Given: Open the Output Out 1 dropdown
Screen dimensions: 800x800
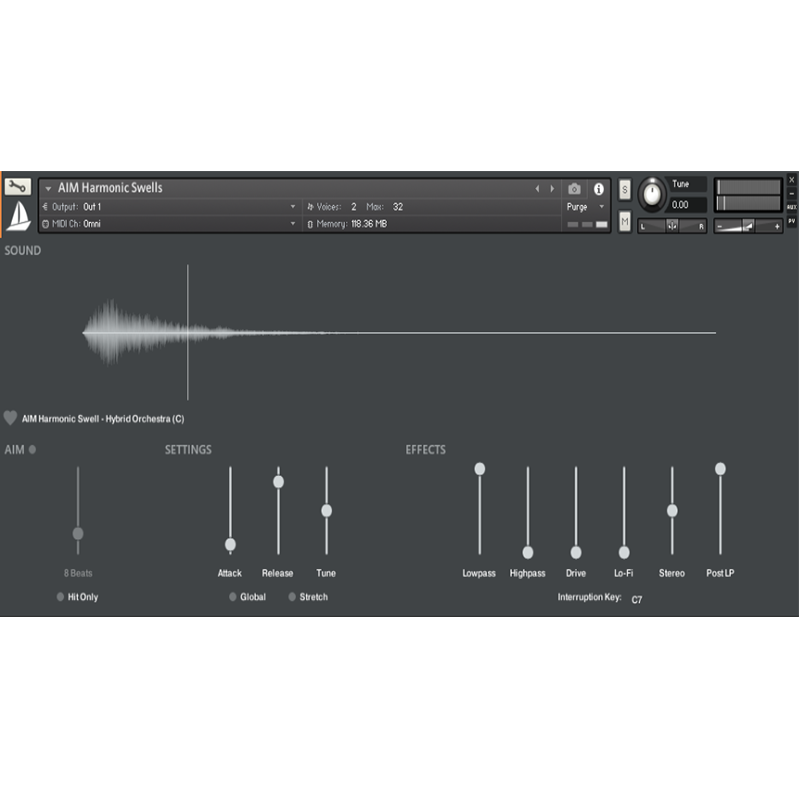Looking at the screenshot, I should (169, 207).
